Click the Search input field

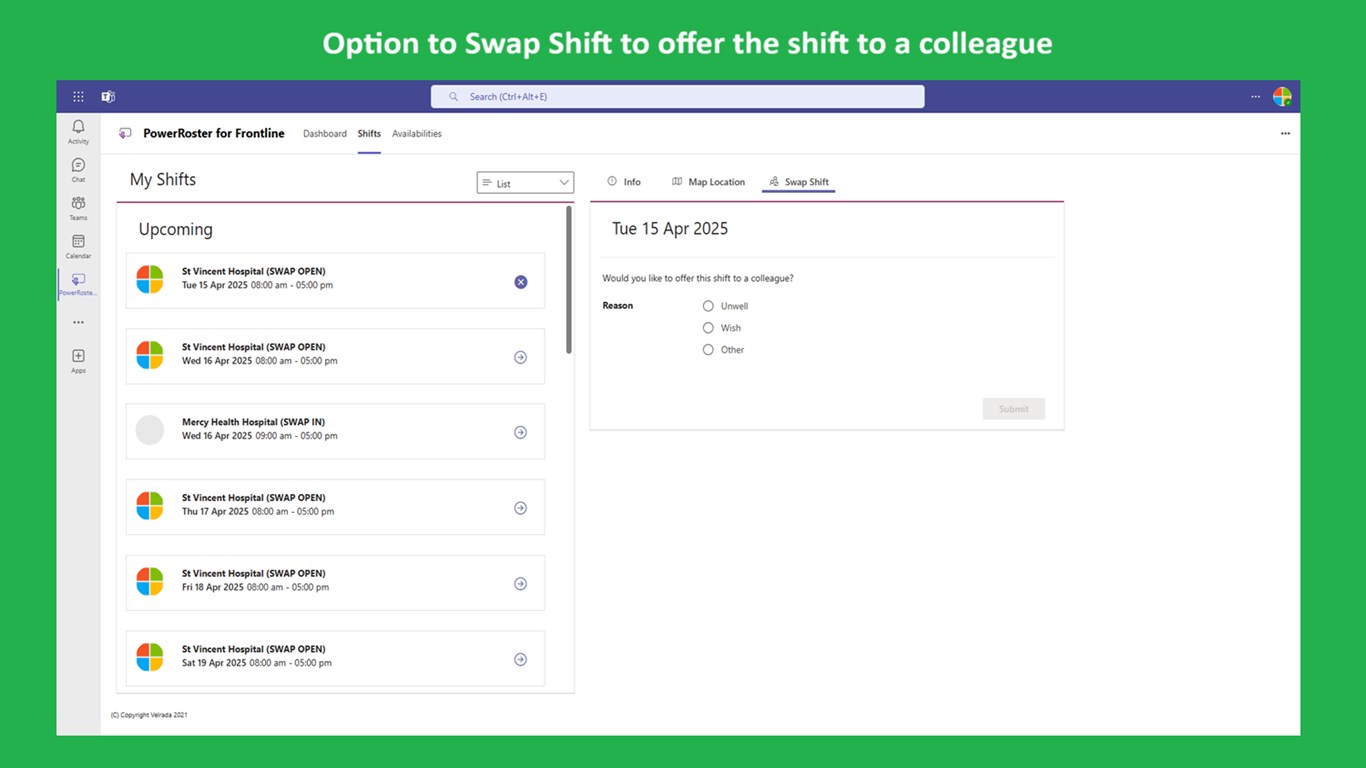[677, 97]
